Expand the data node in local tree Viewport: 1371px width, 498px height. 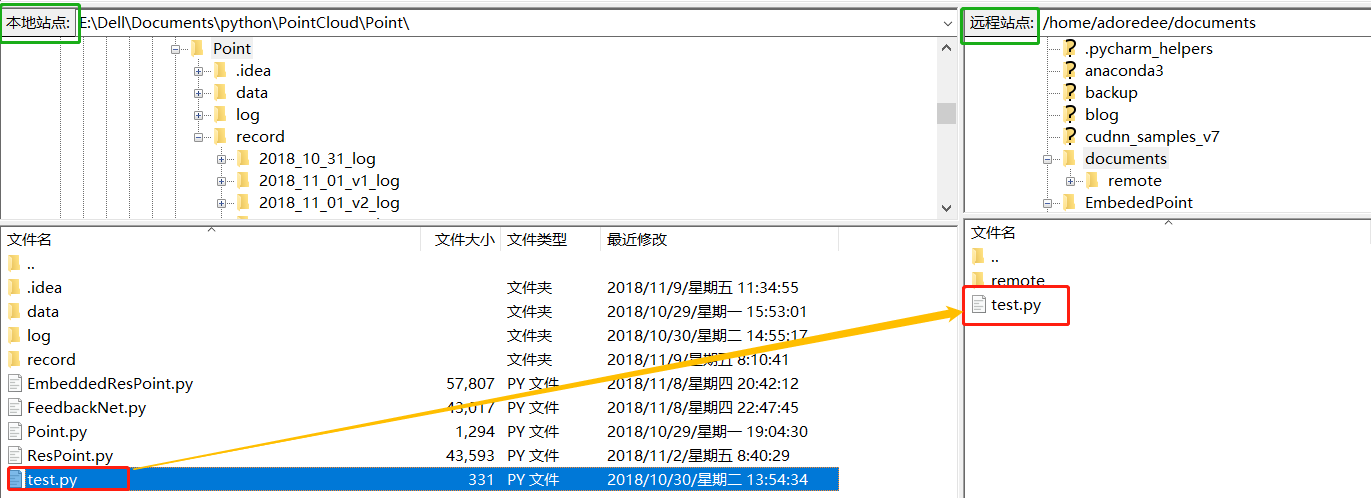[198, 92]
